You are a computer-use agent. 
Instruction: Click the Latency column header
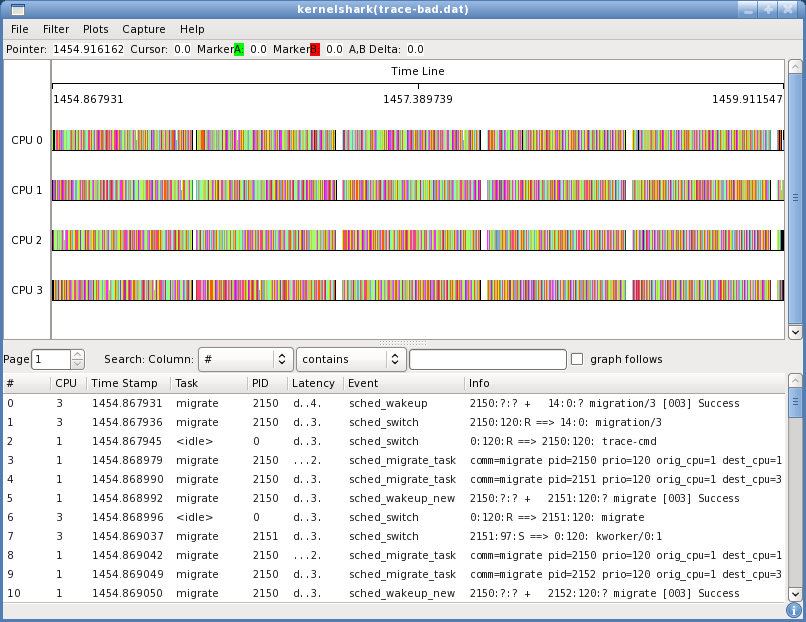(314, 383)
